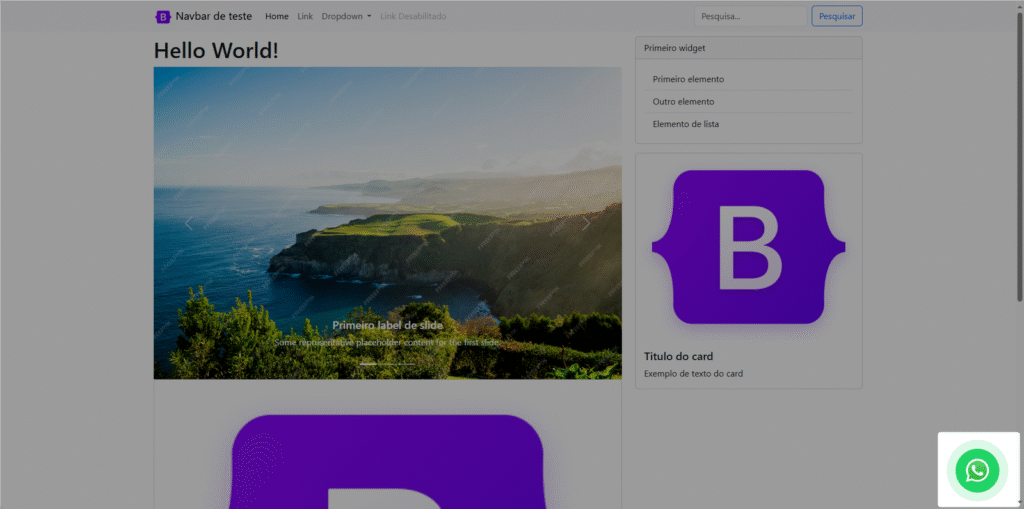1024x509 pixels.
Task: Expand the Dropdown menu in navbar
Action: [x=346, y=16]
